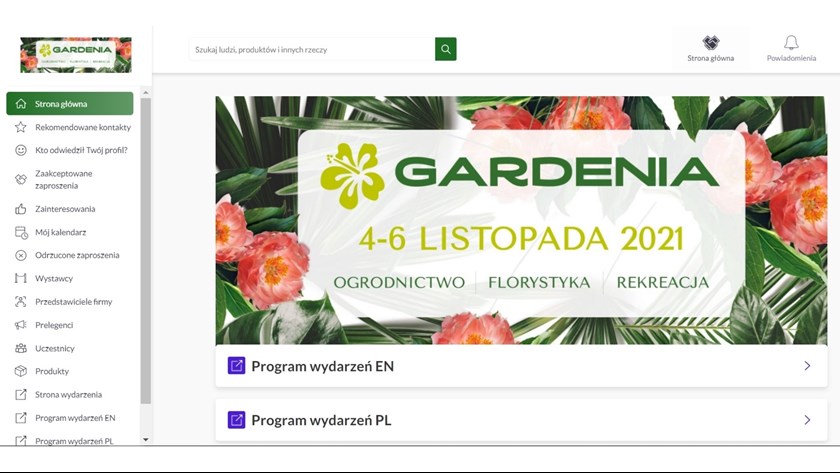The width and height of the screenshot is (840, 473).
Task: Open notifications via the bell icon
Action: (x=791, y=42)
